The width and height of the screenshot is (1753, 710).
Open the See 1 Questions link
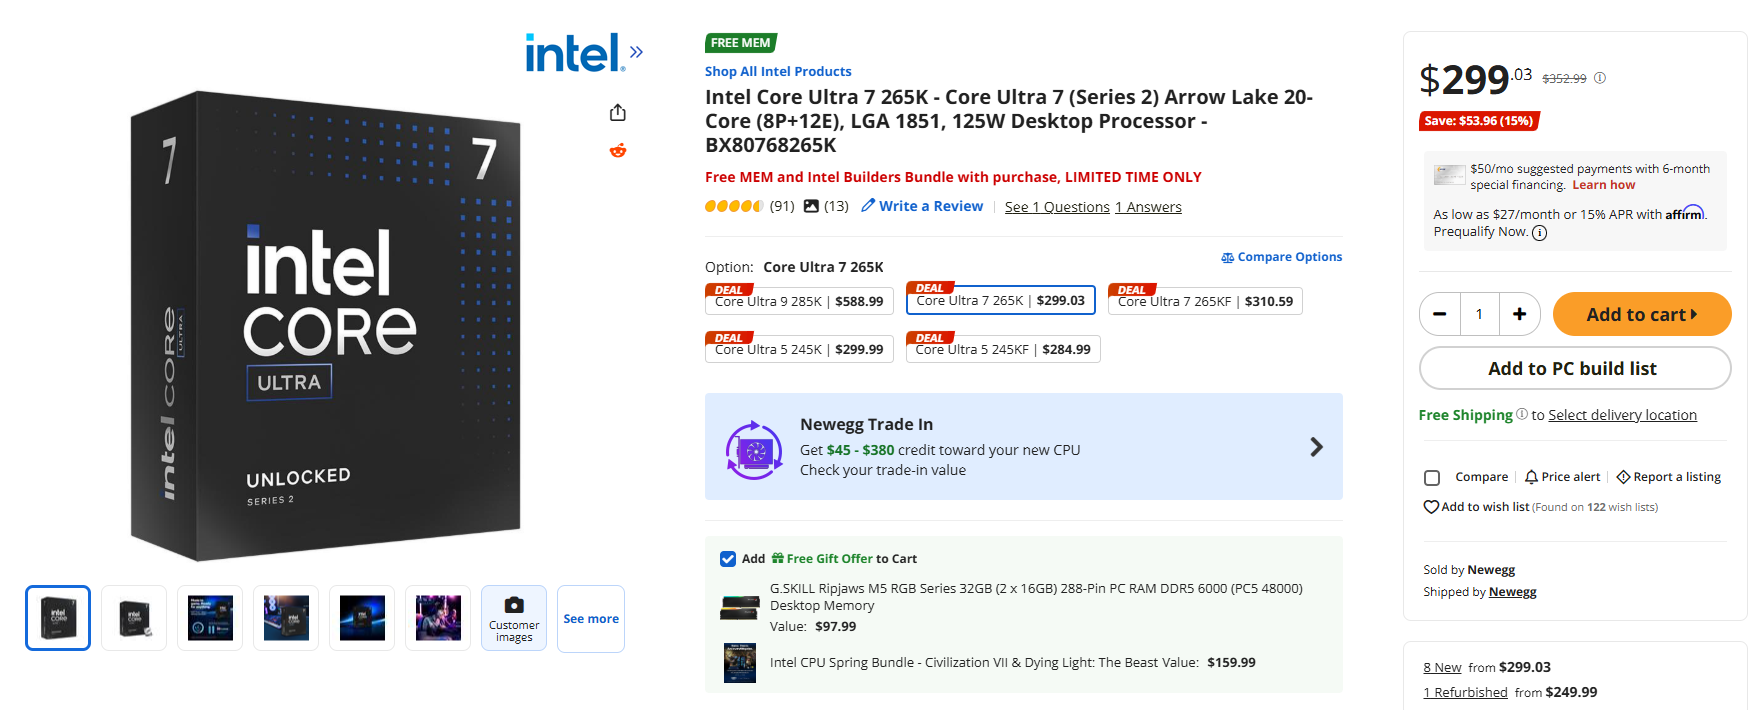[x=1057, y=207]
